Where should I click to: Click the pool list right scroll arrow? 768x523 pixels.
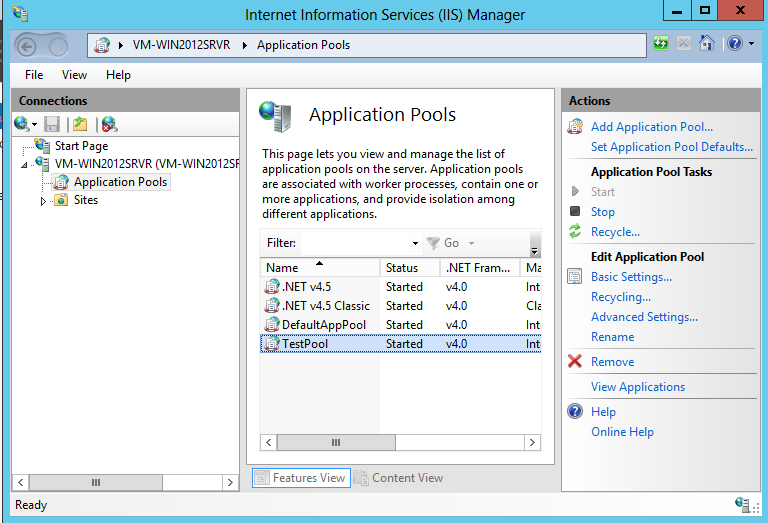(532, 443)
